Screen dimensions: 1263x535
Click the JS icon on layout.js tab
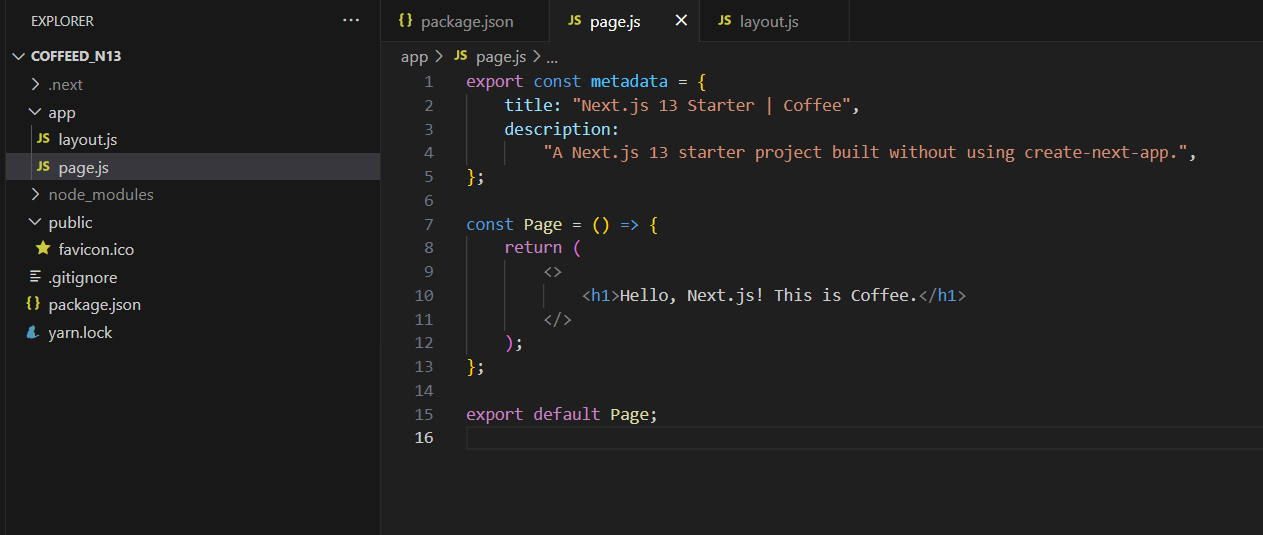(724, 21)
